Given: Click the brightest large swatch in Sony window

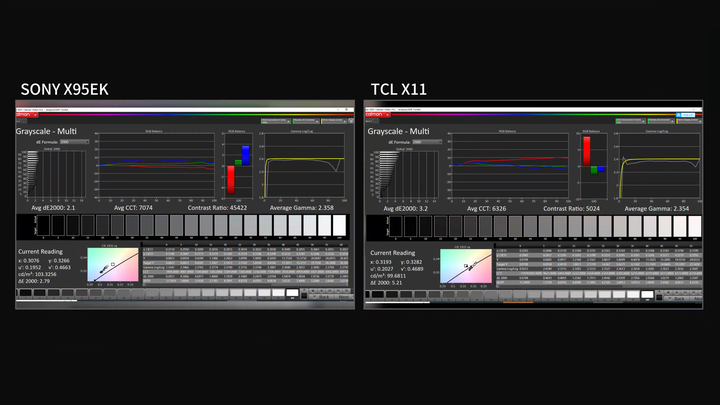Looking at the screenshot, I should coord(339,225).
